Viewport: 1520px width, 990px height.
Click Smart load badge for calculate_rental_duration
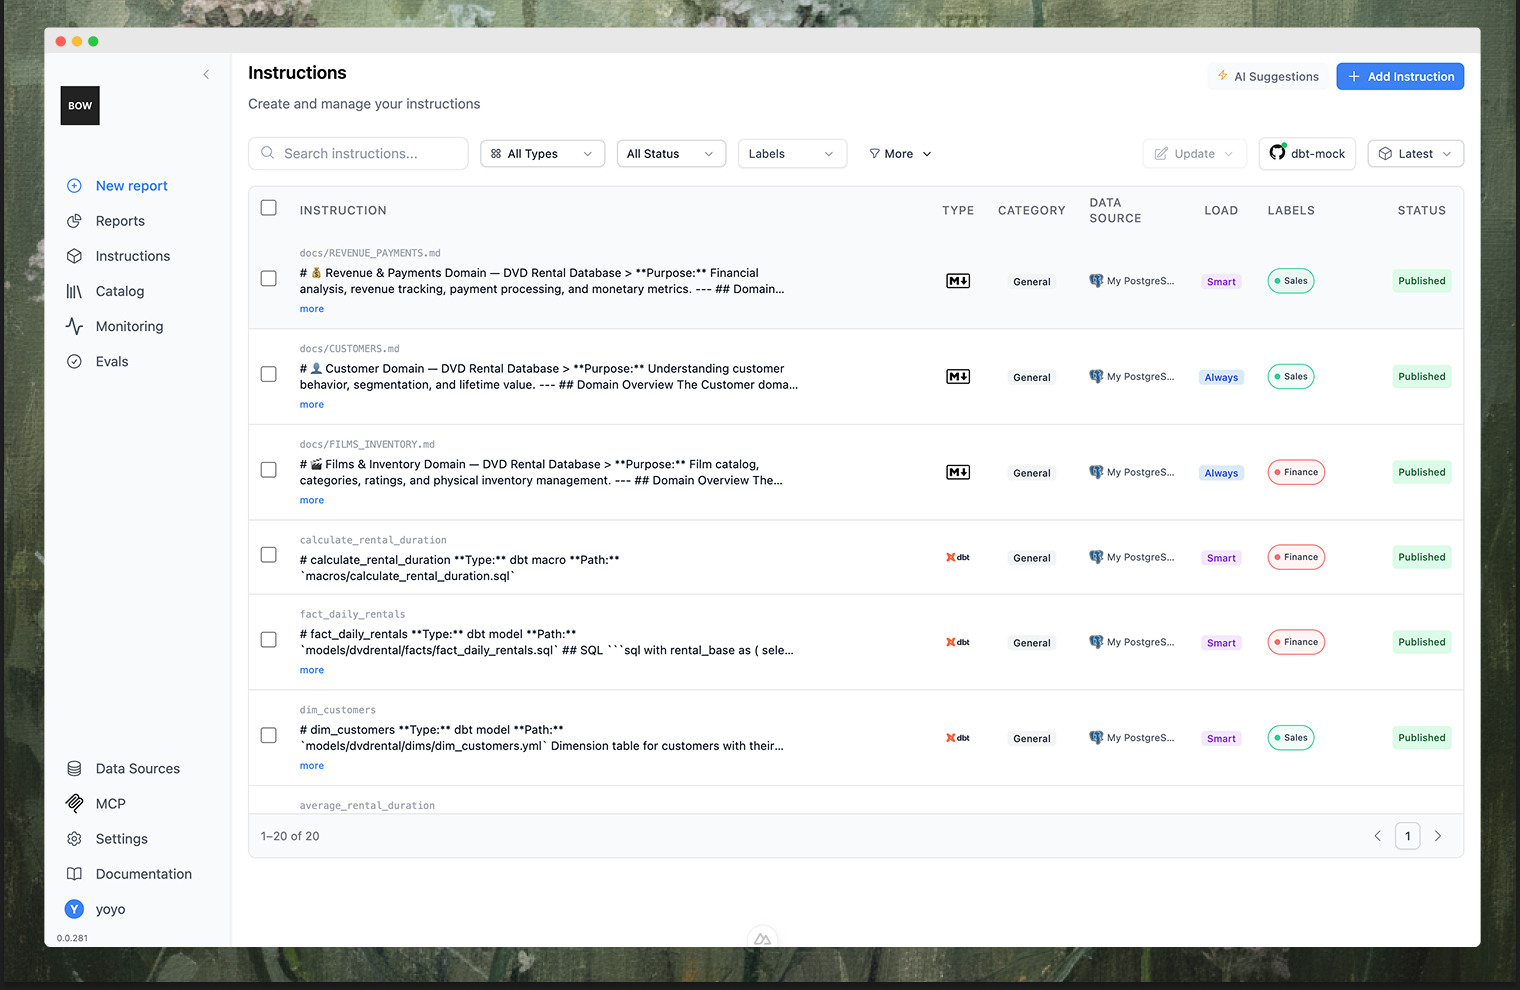(1221, 558)
